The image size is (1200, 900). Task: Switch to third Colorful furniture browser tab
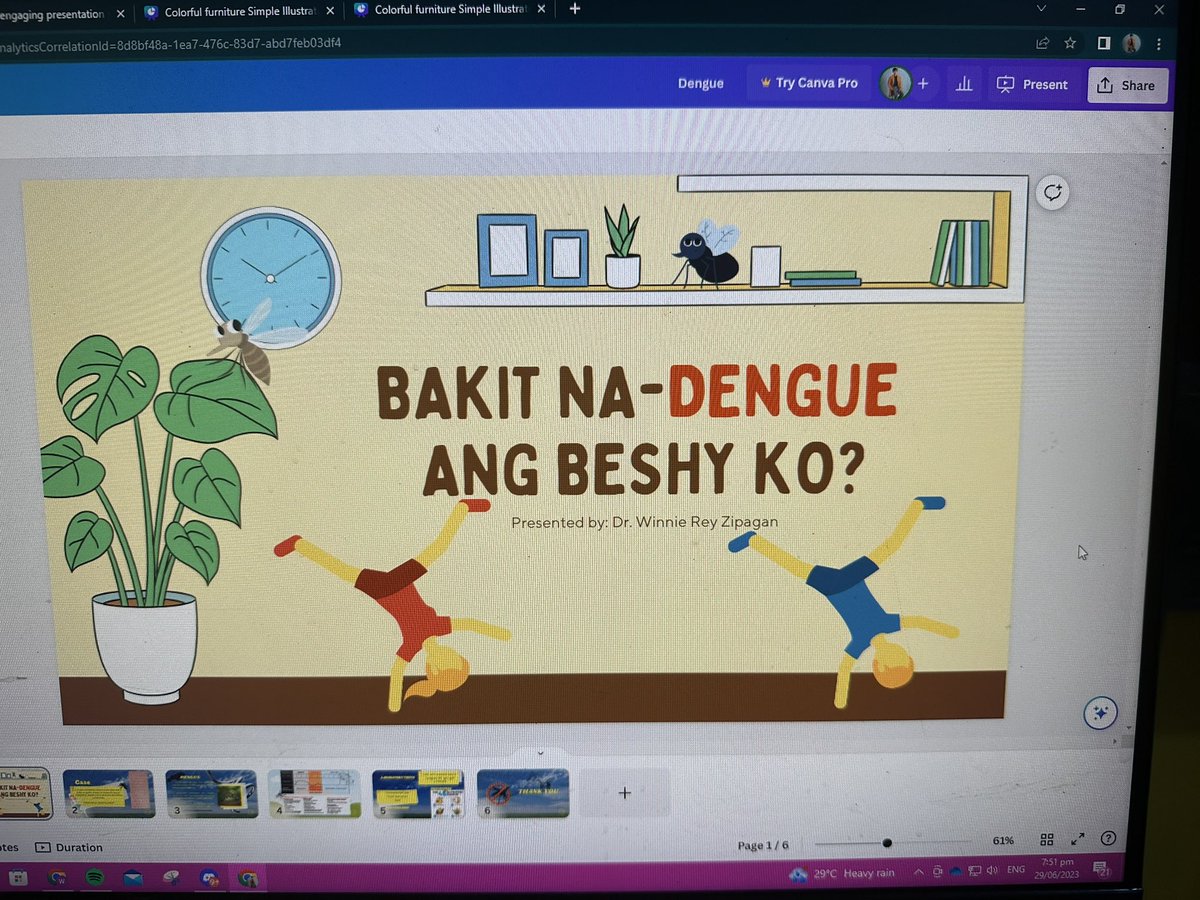[x=450, y=11]
